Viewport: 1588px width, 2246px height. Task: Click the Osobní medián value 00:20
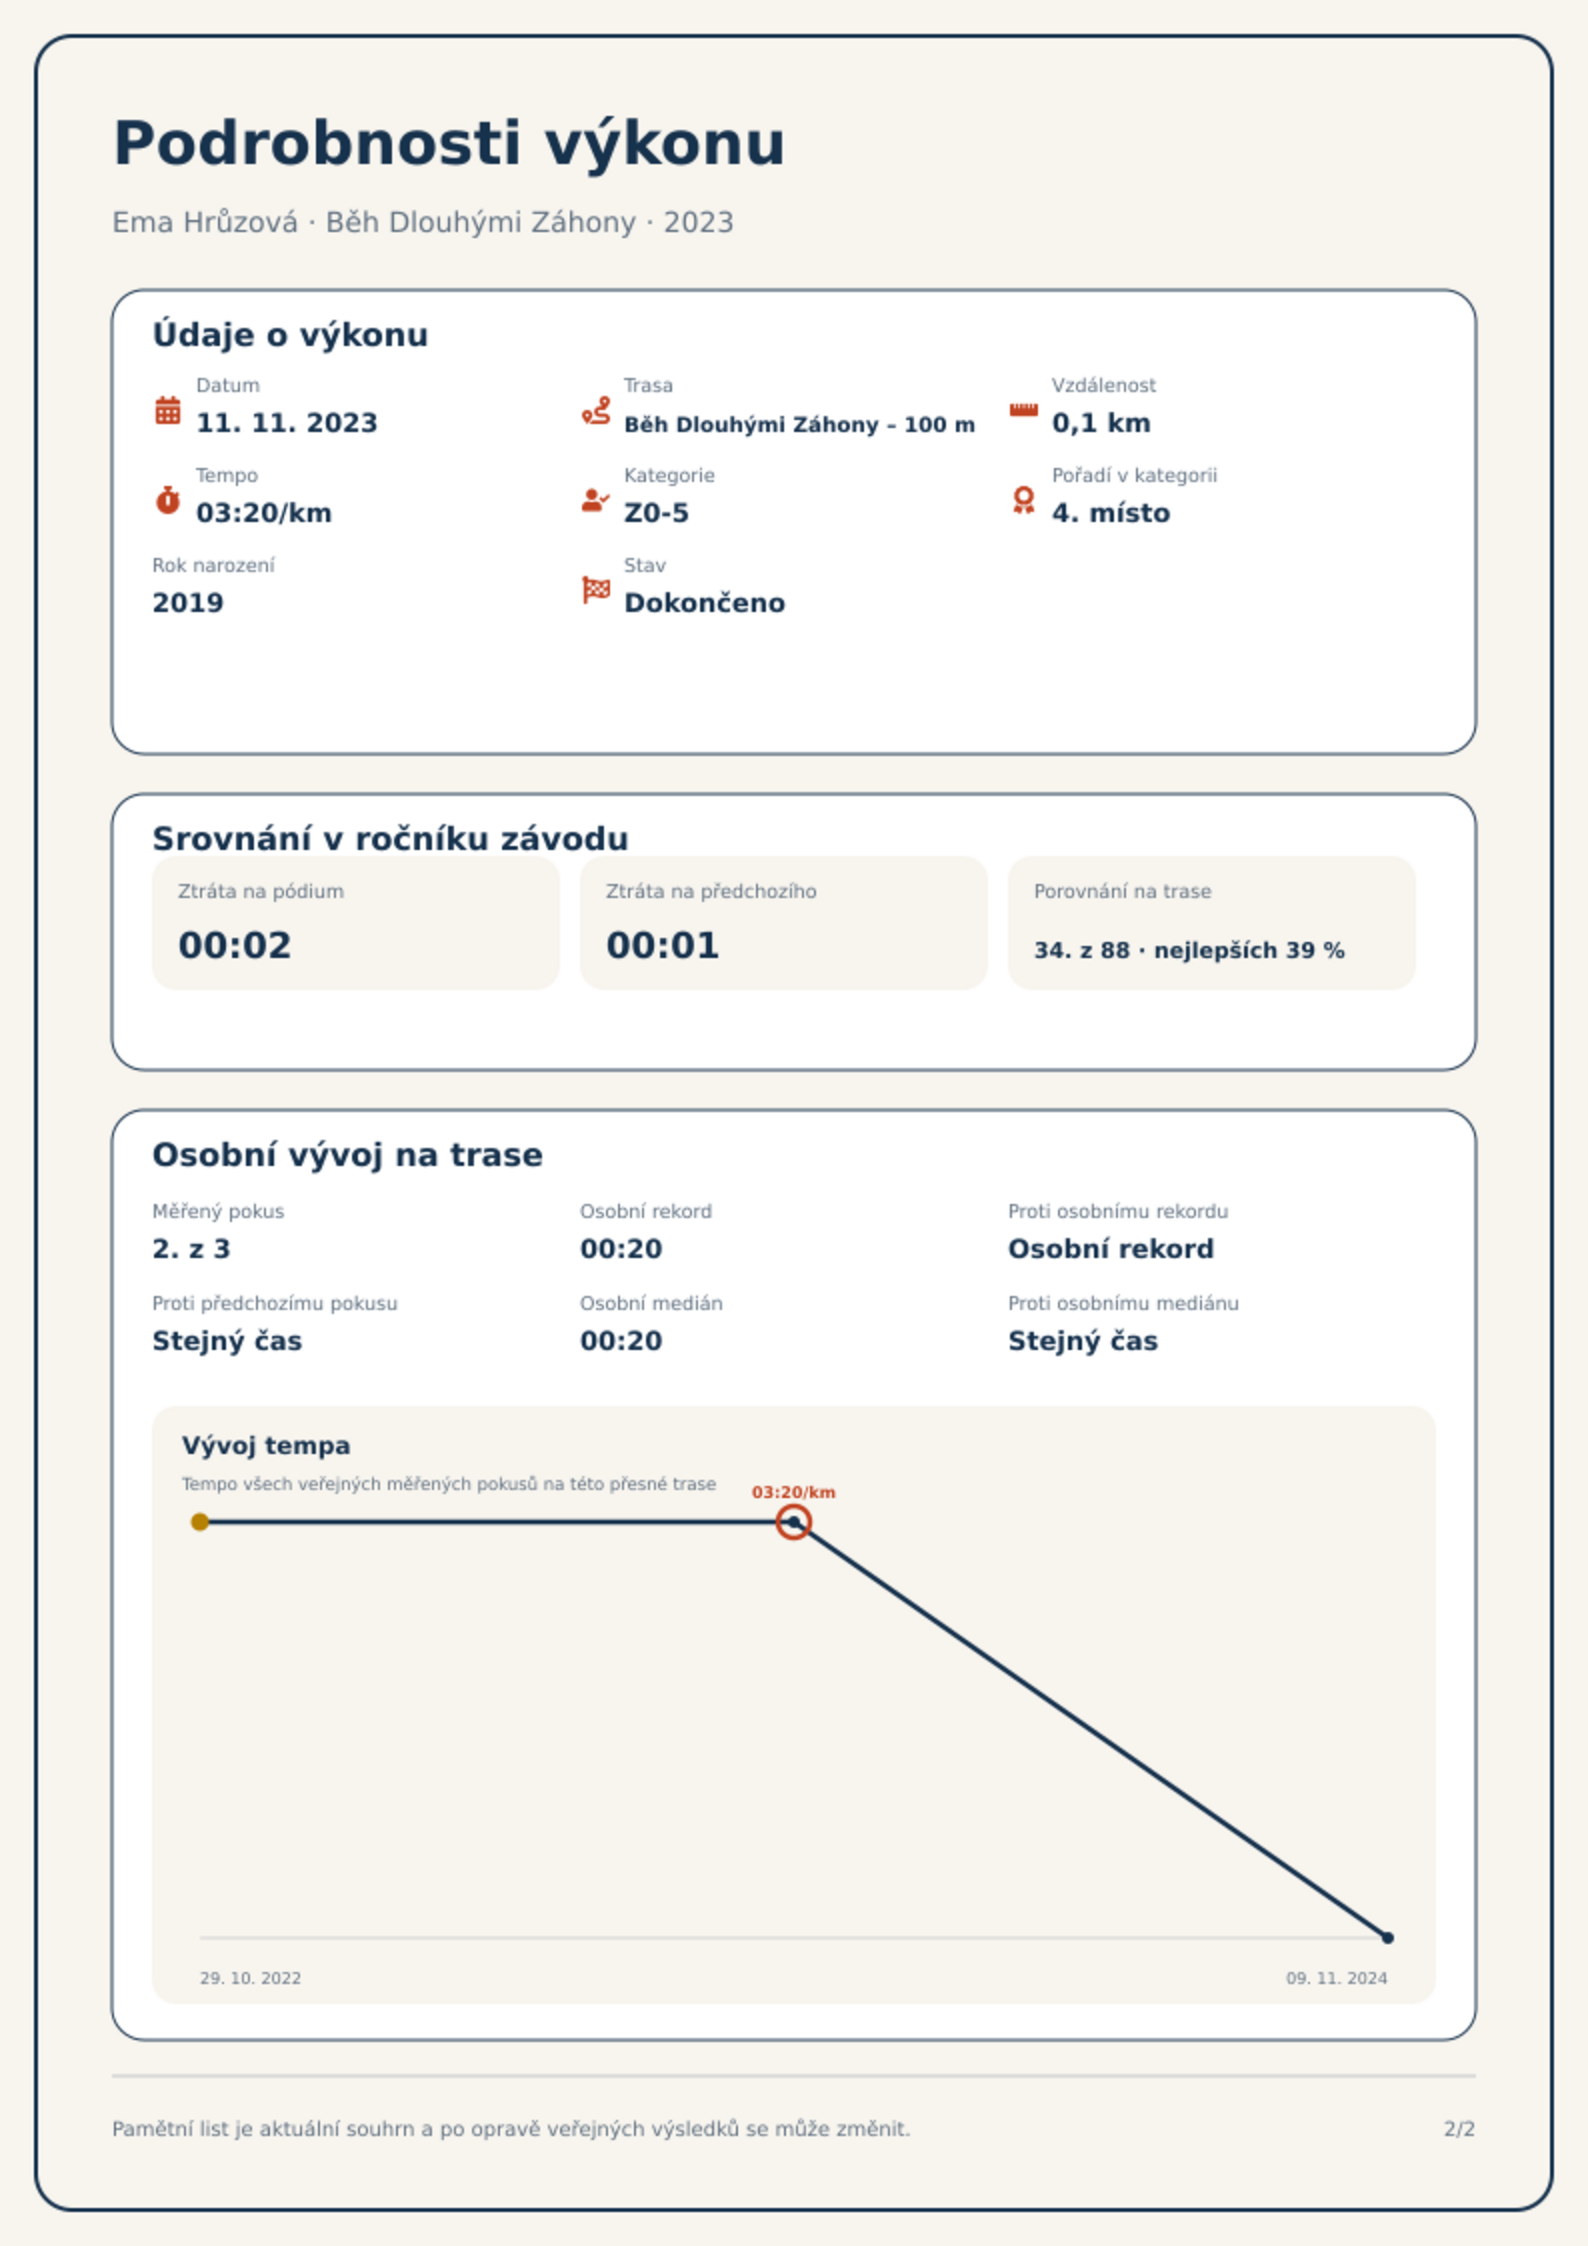click(621, 1341)
